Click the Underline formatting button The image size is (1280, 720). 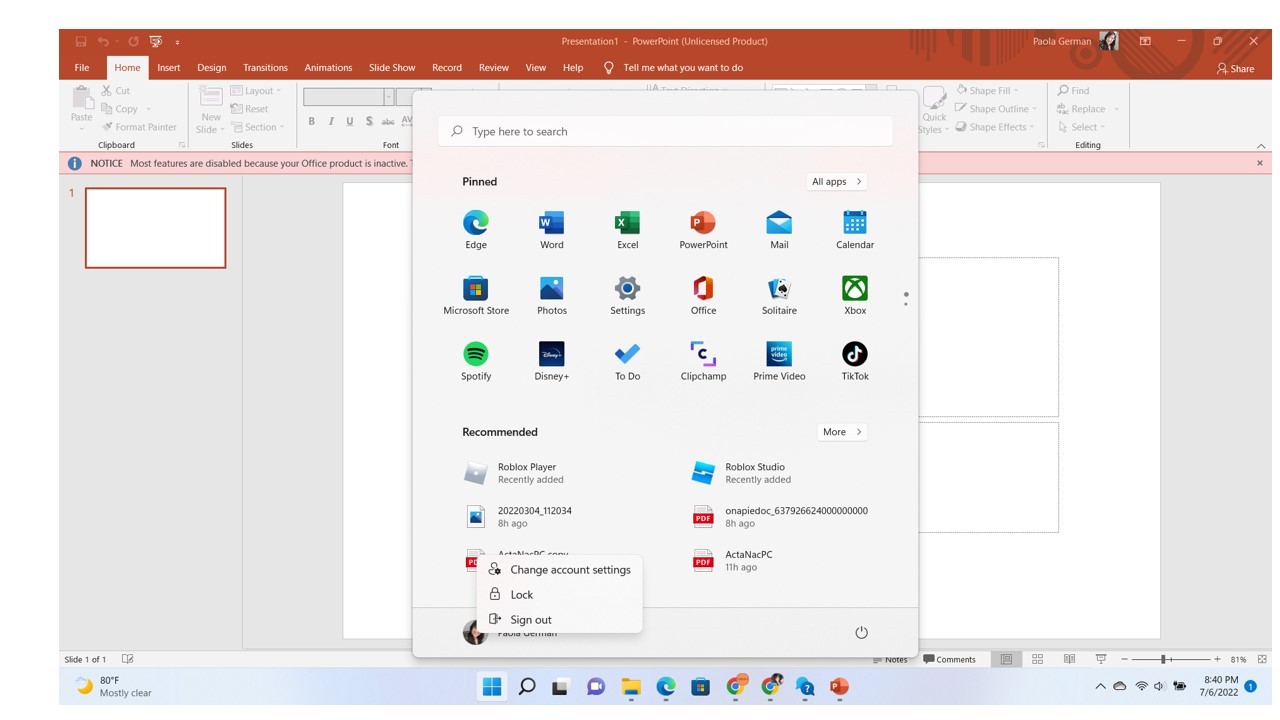pos(349,121)
